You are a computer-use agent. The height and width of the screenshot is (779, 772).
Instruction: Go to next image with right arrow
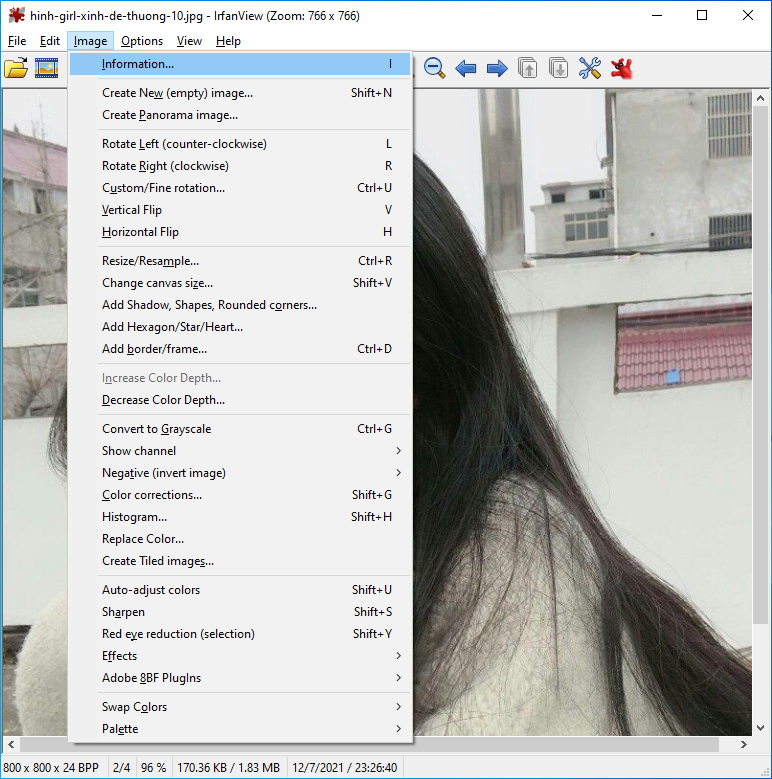(496, 68)
